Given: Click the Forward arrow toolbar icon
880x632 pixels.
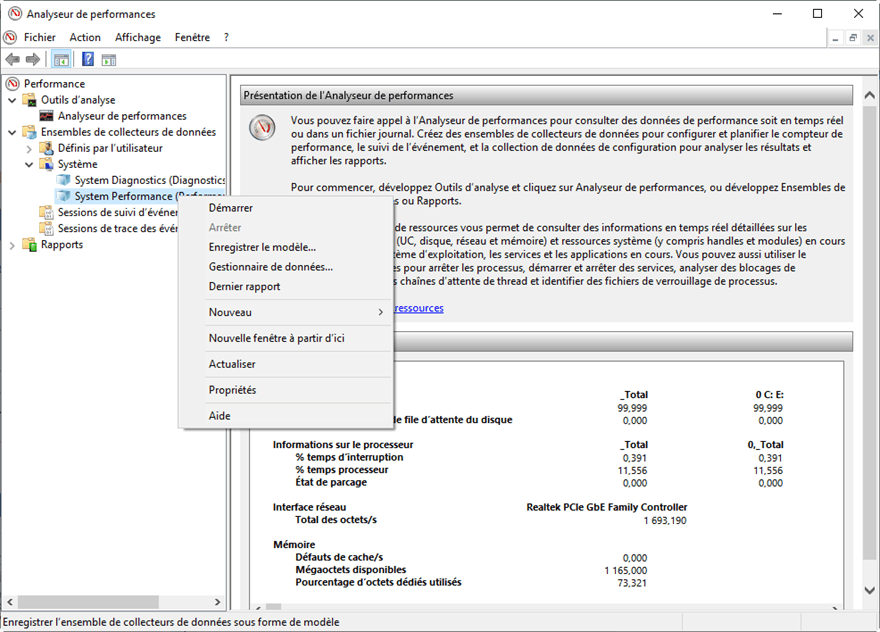Looking at the screenshot, I should tap(33, 59).
